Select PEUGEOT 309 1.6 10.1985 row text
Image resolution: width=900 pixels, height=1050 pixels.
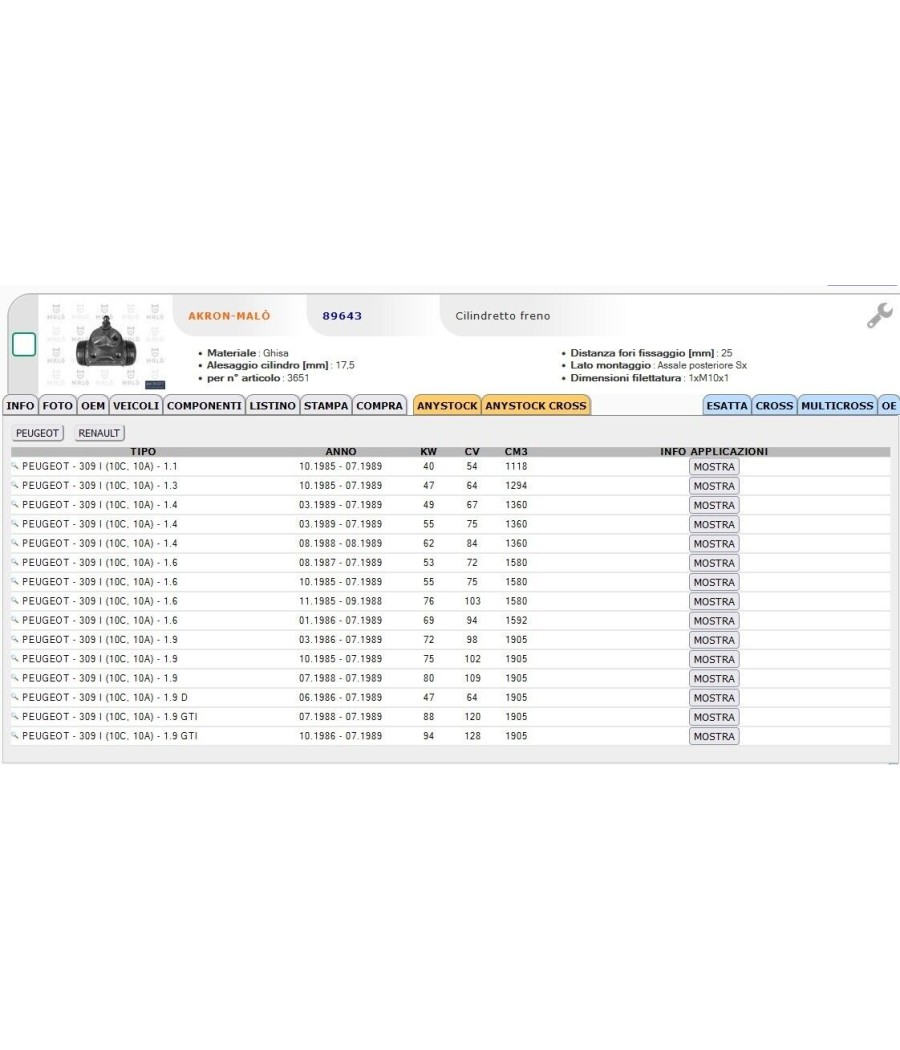(100, 582)
